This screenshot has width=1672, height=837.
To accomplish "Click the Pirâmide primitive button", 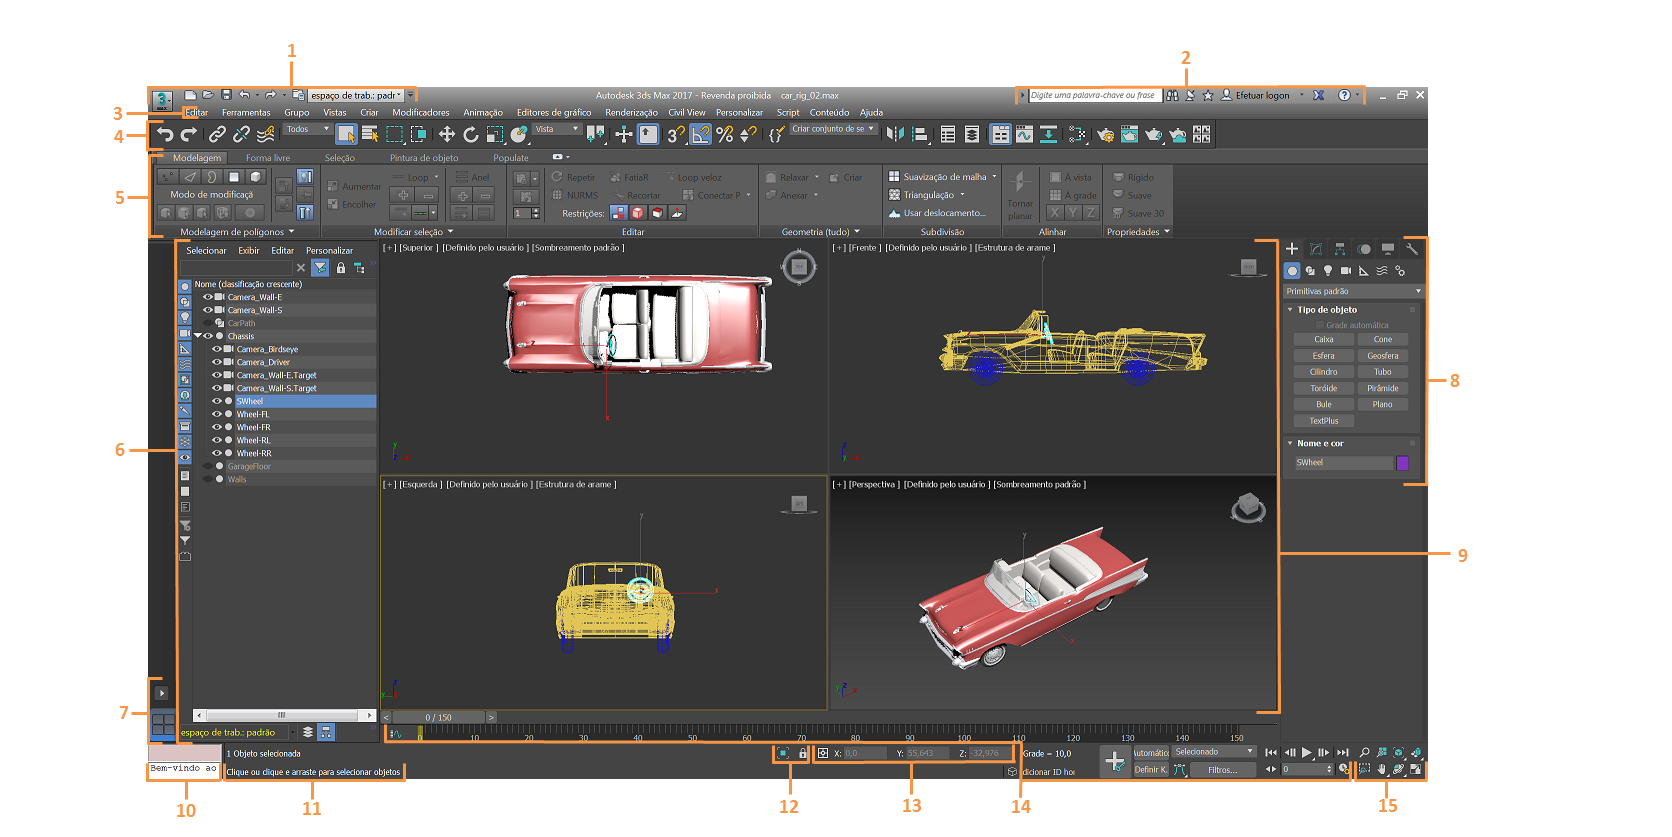I will tap(1383, 388).
